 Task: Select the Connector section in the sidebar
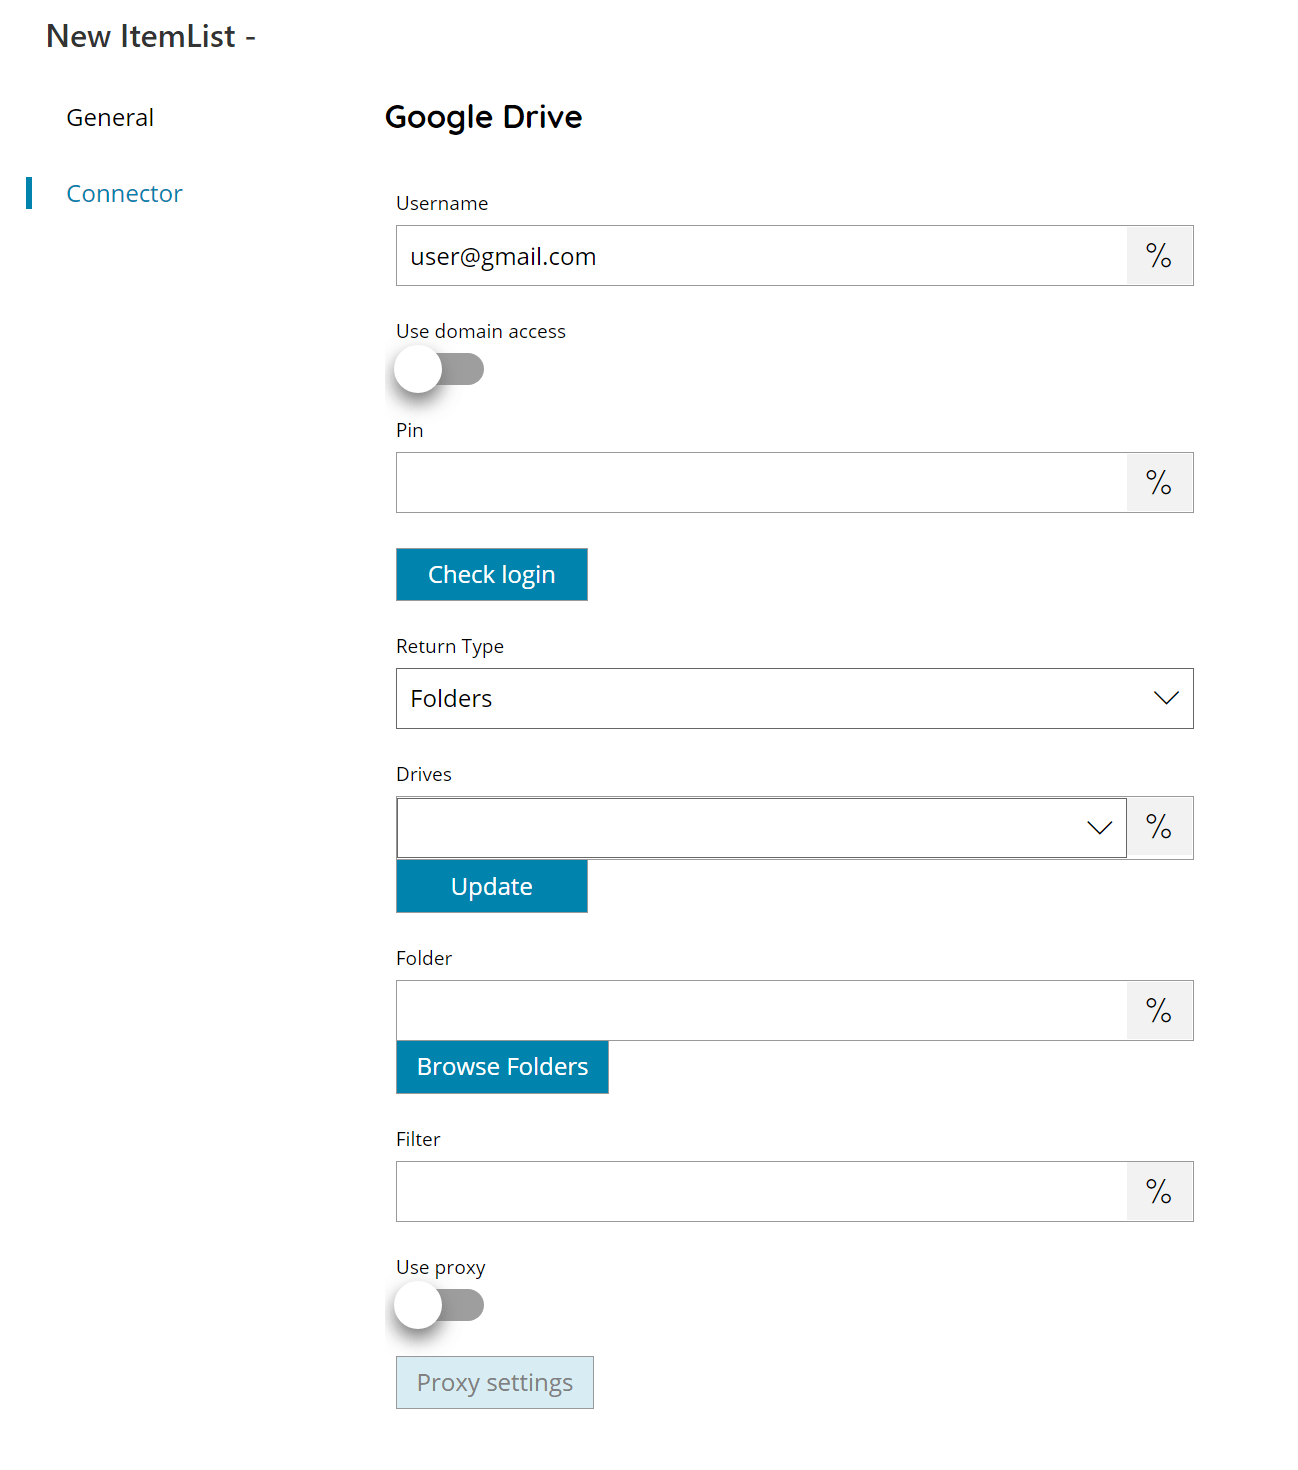[x=124, y=193]
